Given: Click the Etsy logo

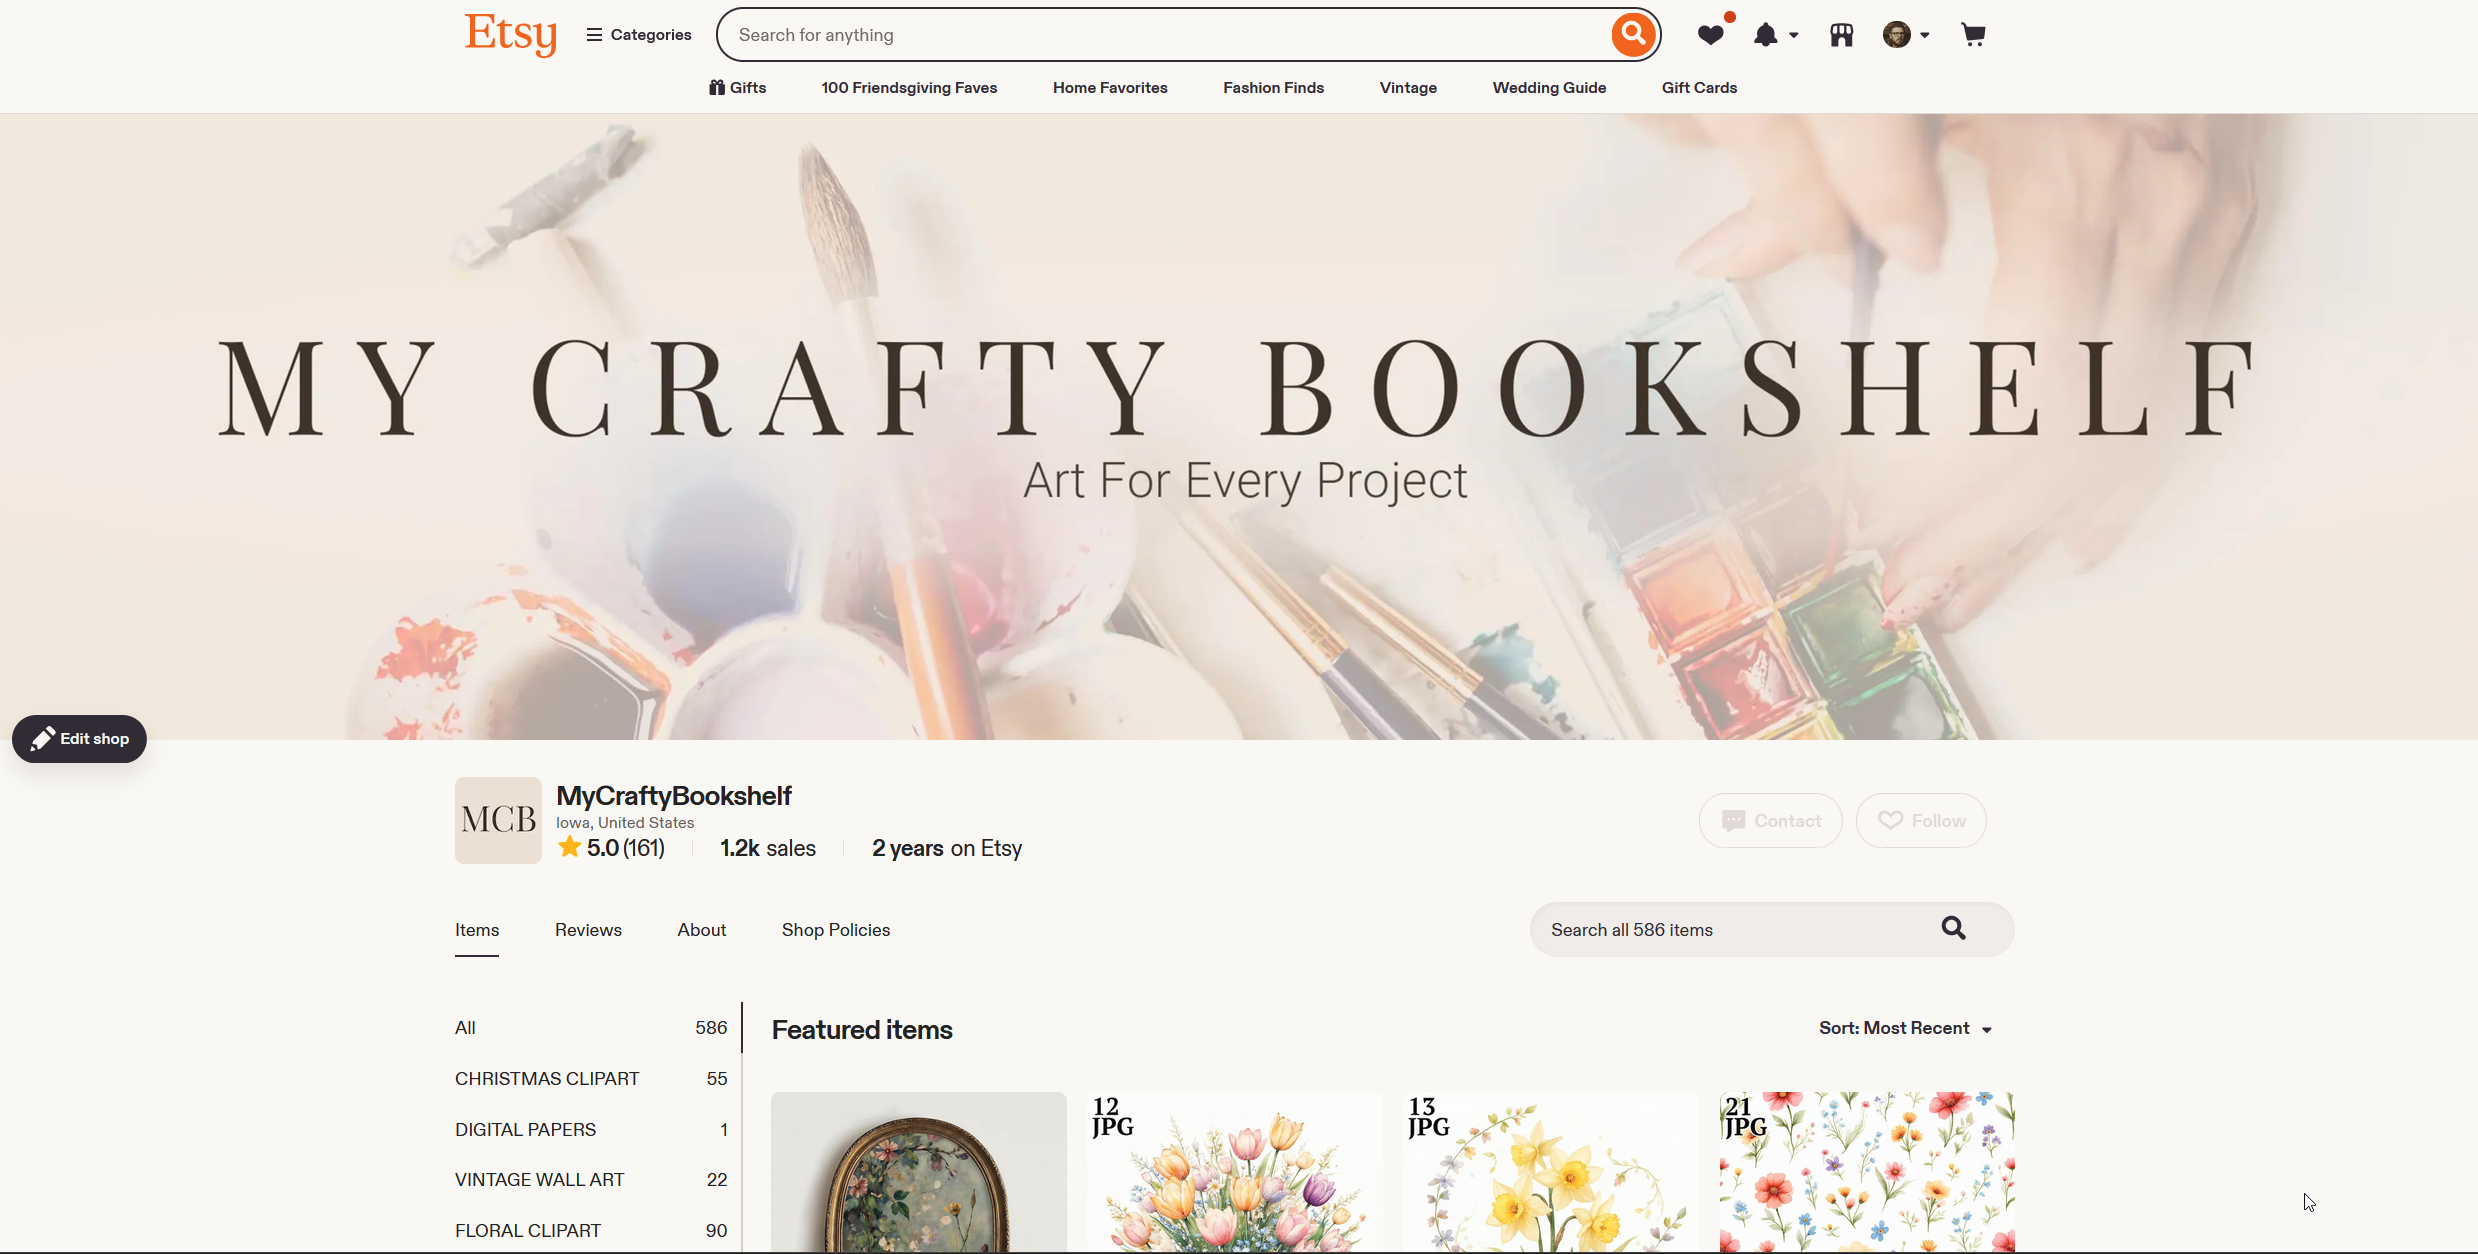Looking at the screenshot, I should click(510, 34).
